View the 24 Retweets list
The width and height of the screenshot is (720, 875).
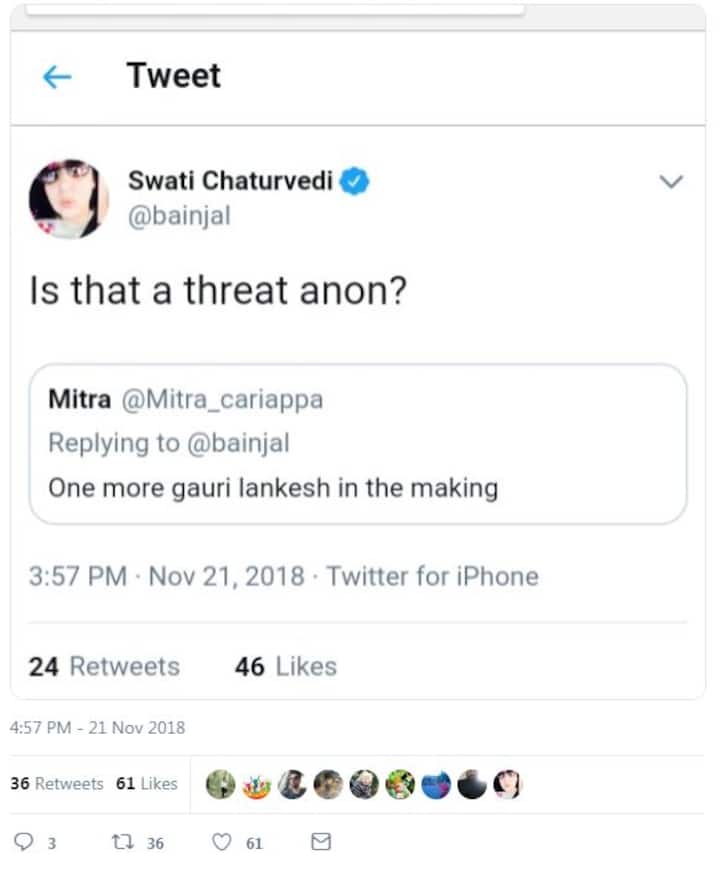(104, 666)
